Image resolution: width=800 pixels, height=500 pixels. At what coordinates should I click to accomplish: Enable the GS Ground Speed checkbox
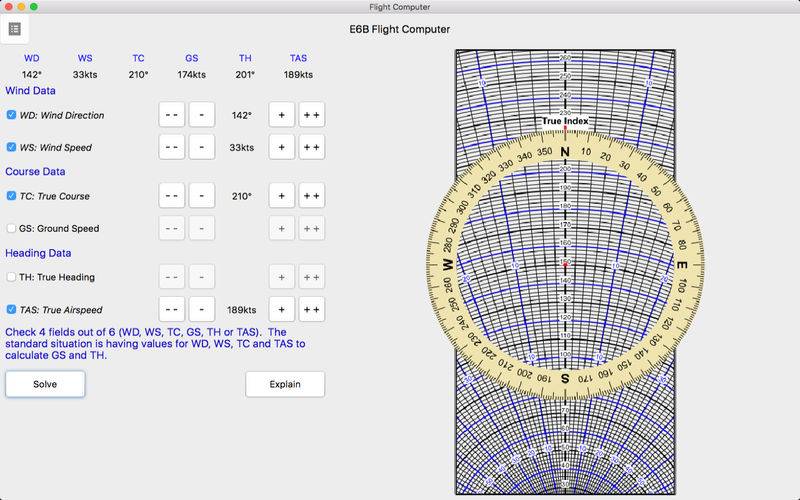pos(11,228)
